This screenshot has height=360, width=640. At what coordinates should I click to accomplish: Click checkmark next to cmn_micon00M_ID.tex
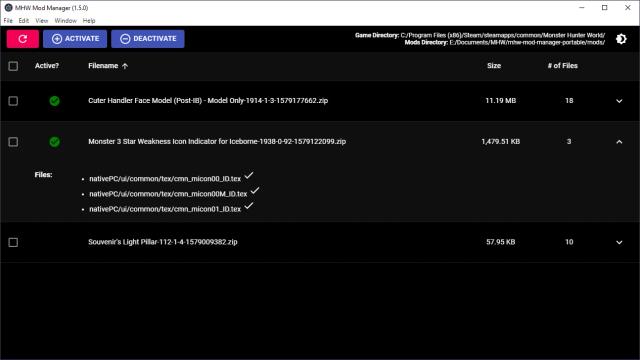tap(255, 191)
